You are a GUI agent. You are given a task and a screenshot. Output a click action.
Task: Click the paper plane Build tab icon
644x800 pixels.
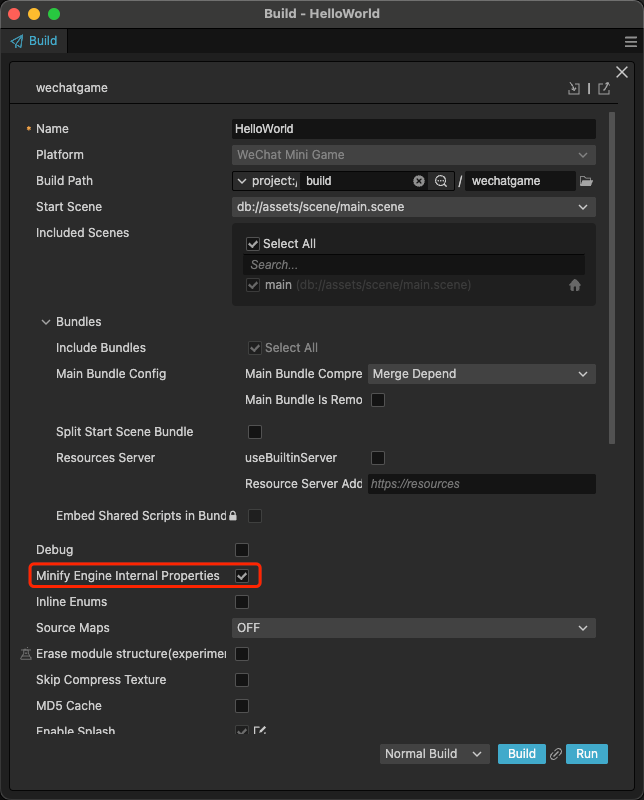click(x=17, y=41)
